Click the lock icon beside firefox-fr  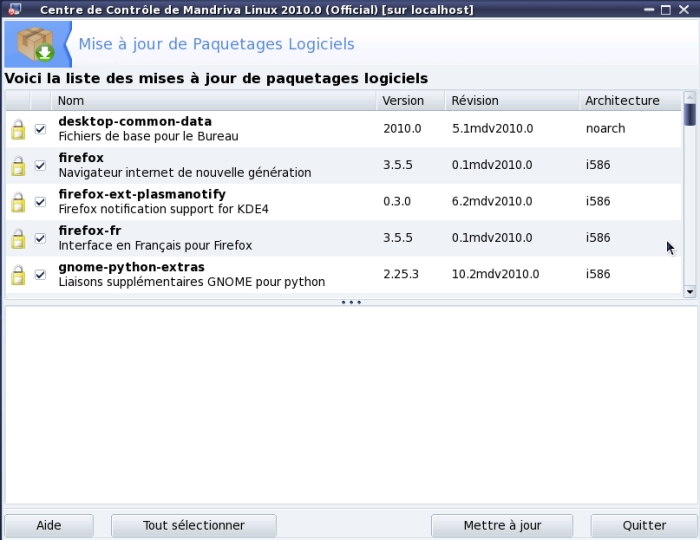[x=18, y=238]
